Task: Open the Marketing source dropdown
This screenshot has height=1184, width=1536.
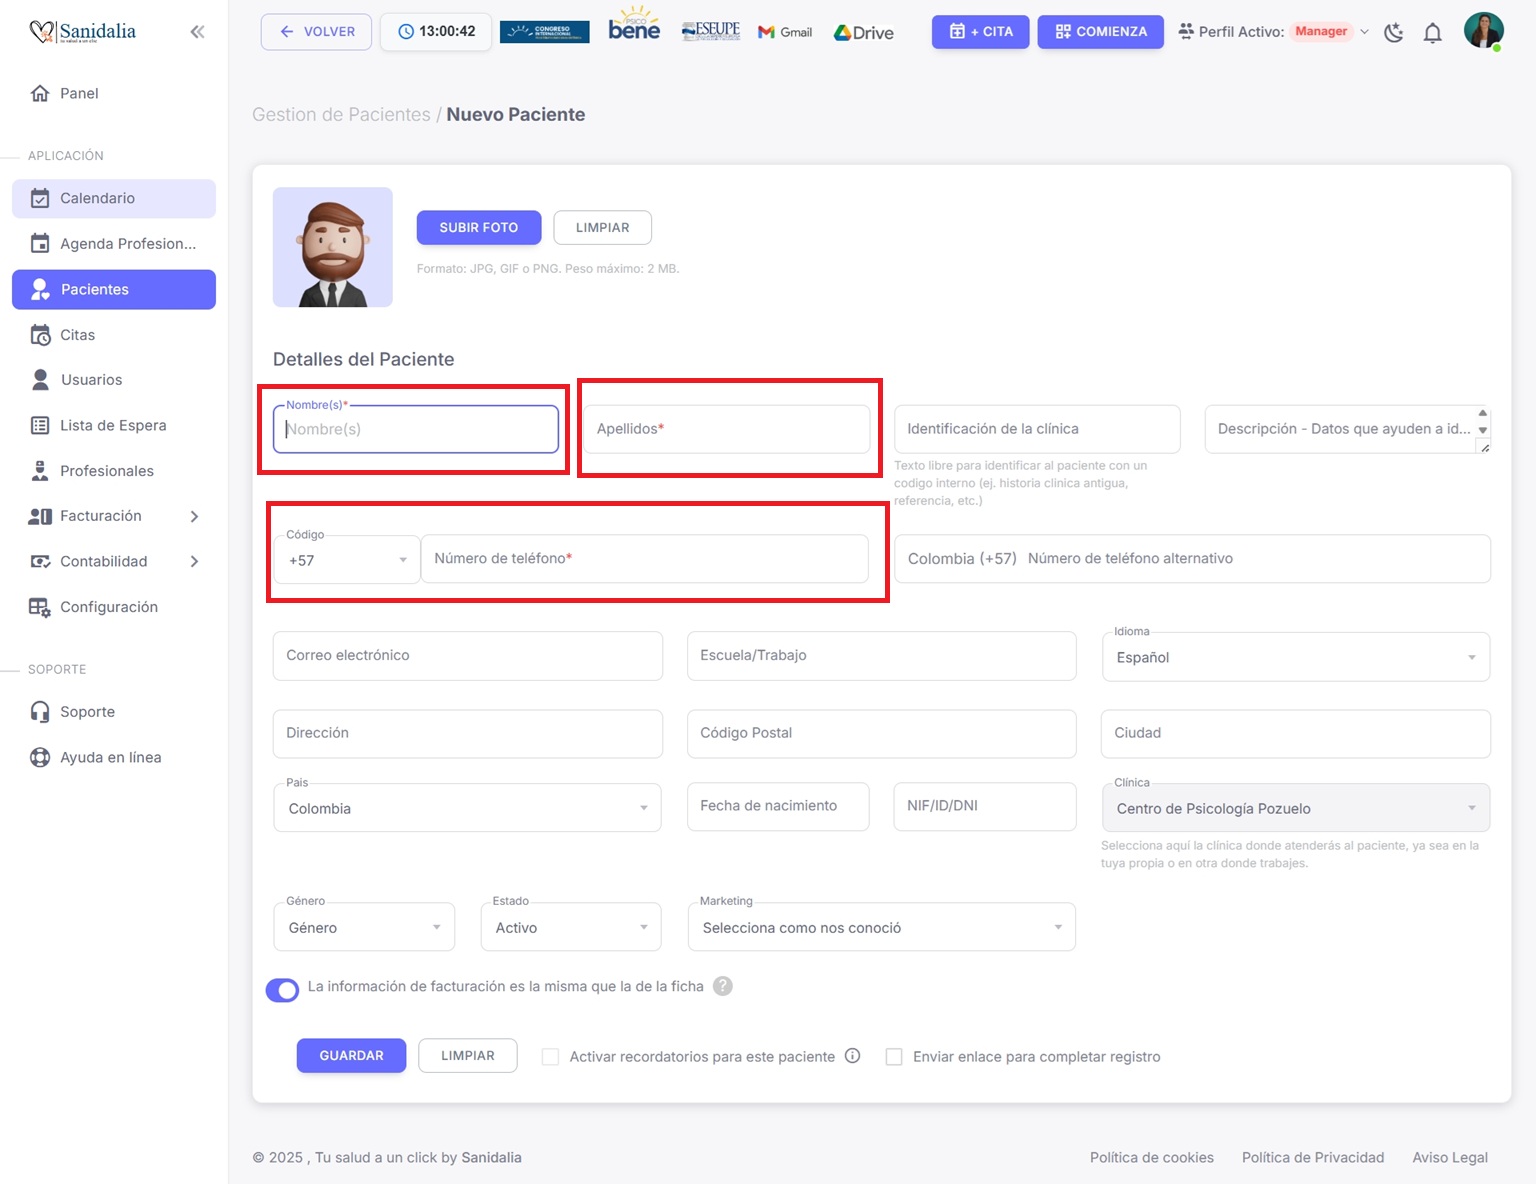Action: click(x=881, y=928)
